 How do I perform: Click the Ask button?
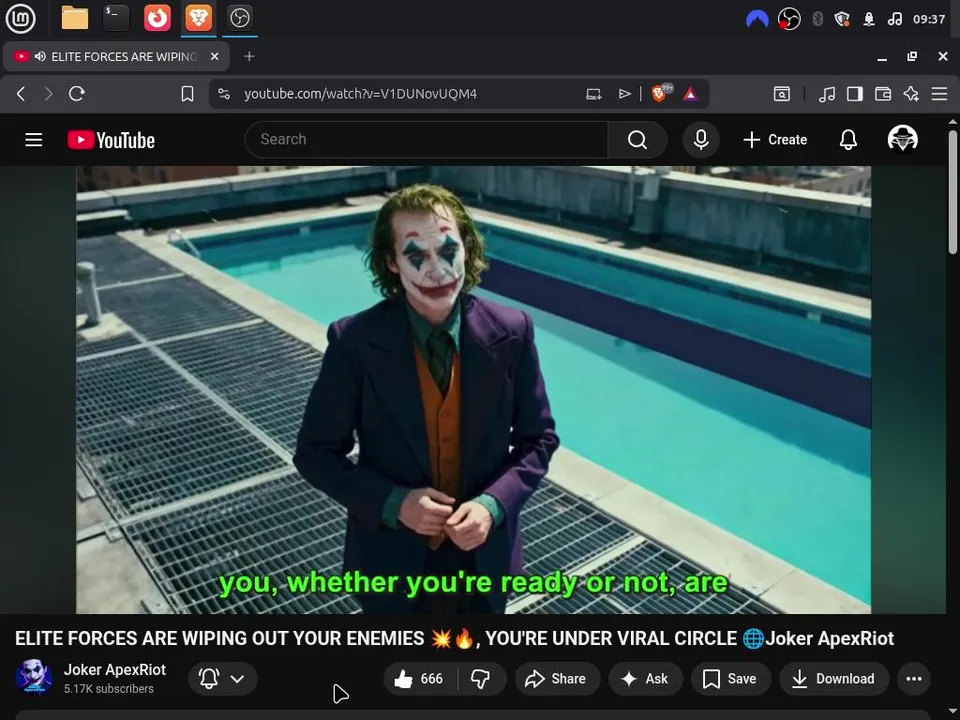[645, 678]
